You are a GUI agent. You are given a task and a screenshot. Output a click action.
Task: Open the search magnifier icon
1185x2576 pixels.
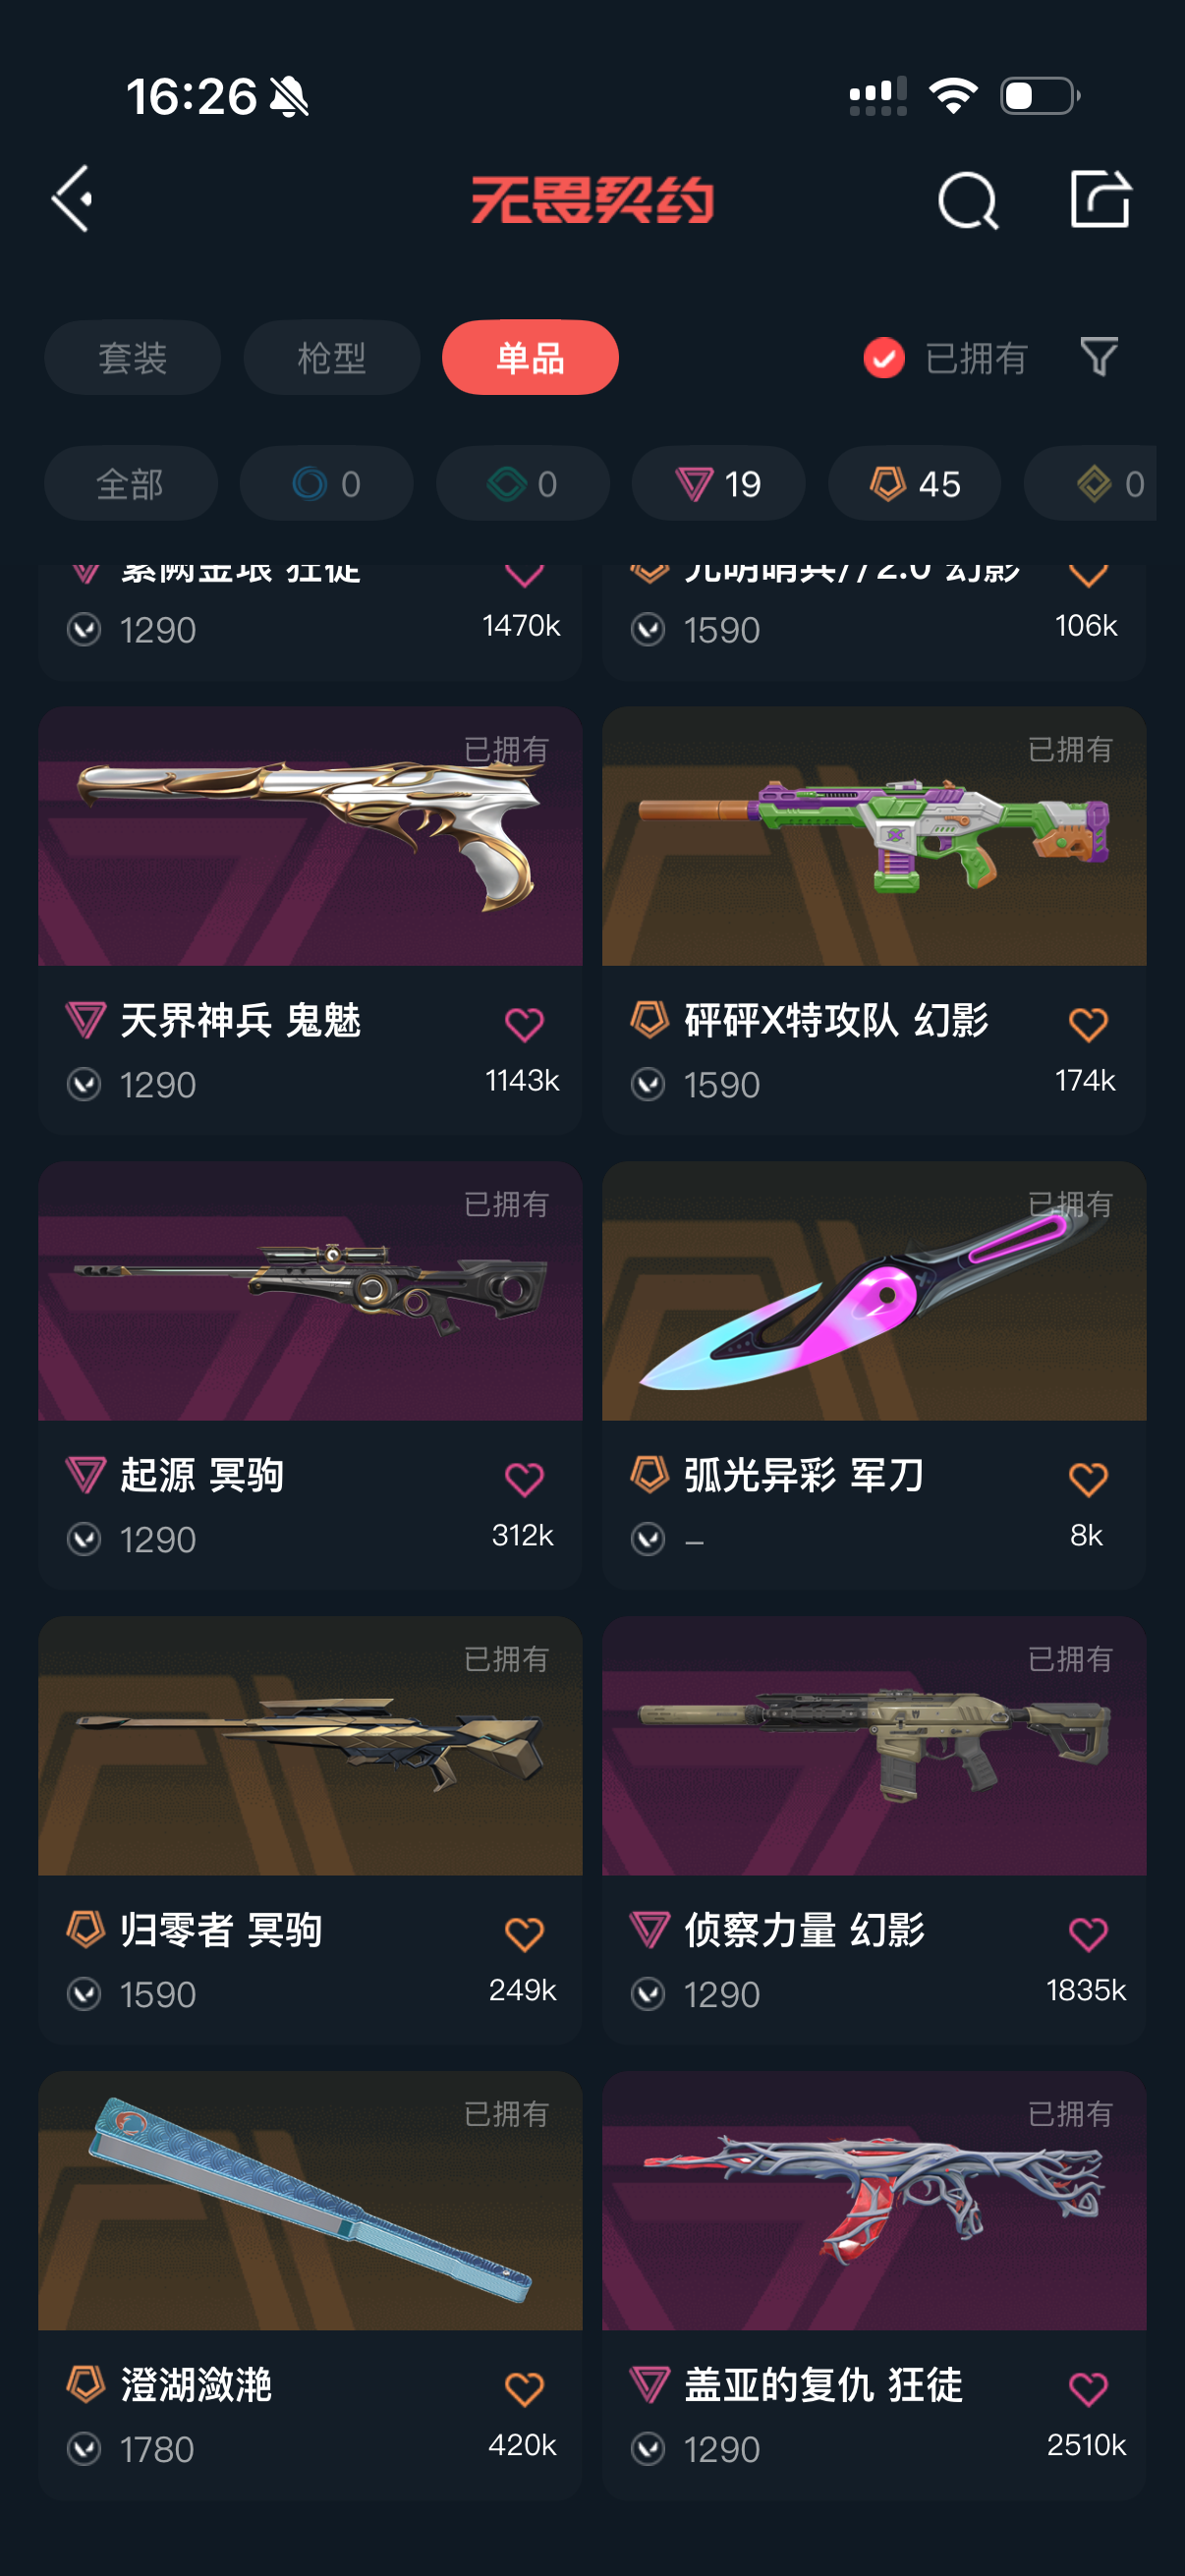968,200
